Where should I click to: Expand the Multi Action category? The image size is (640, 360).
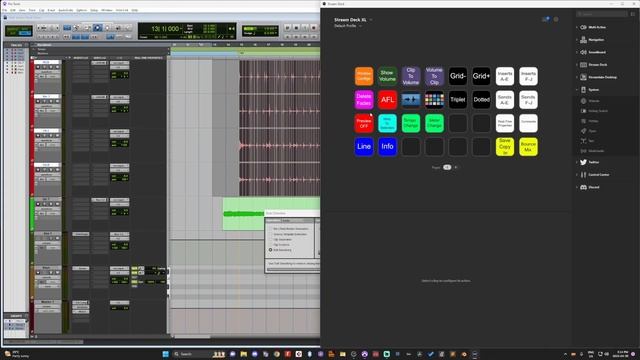(593, 27)
